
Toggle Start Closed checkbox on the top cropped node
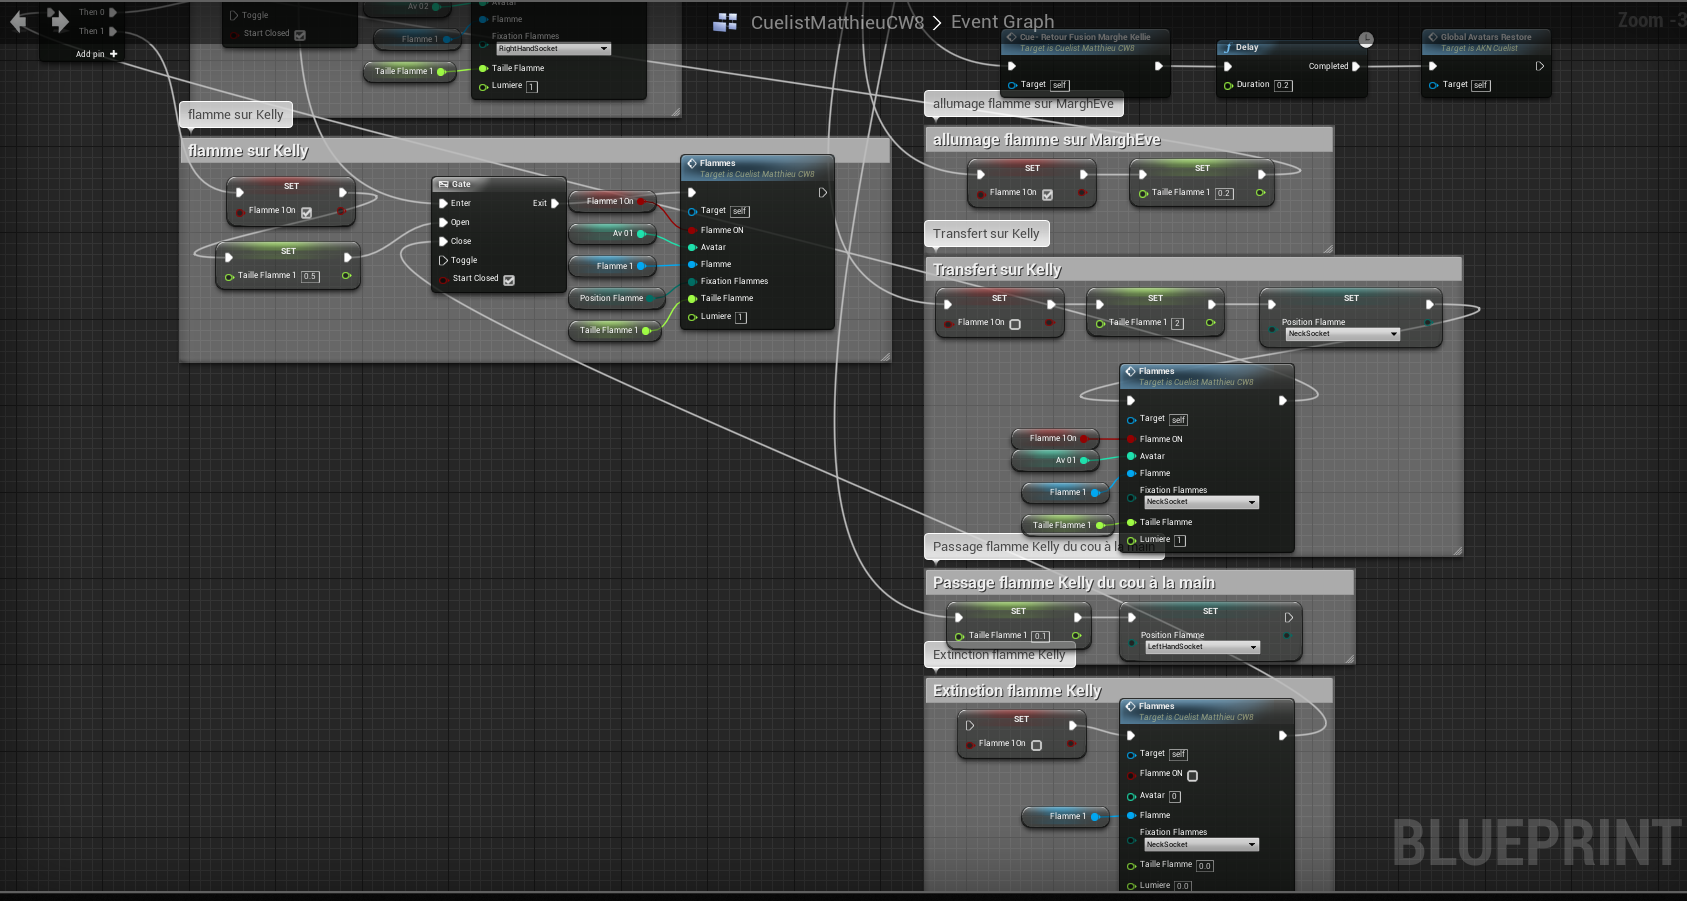[x=300, y=35]
